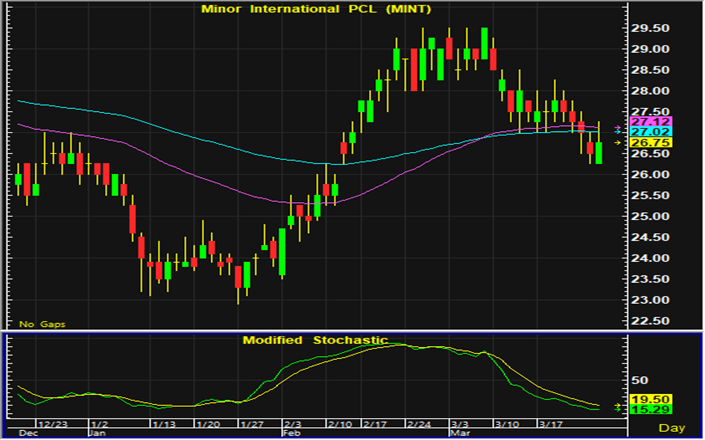This screenshot has width=705, height=440.
Task: Select the magenta 27.12 moving average label
Action: (651, 121)
